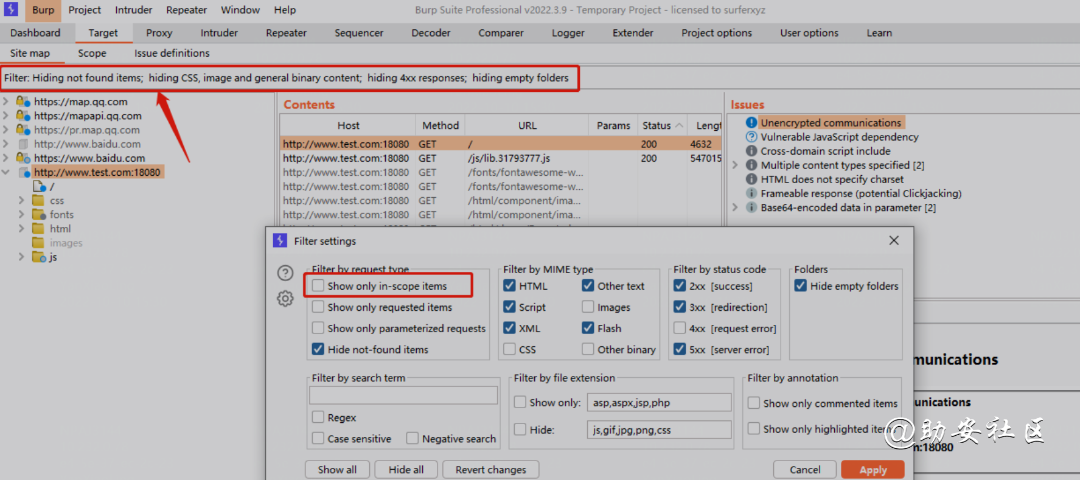Click the fonts folder icon

click(x=39, y=214)
